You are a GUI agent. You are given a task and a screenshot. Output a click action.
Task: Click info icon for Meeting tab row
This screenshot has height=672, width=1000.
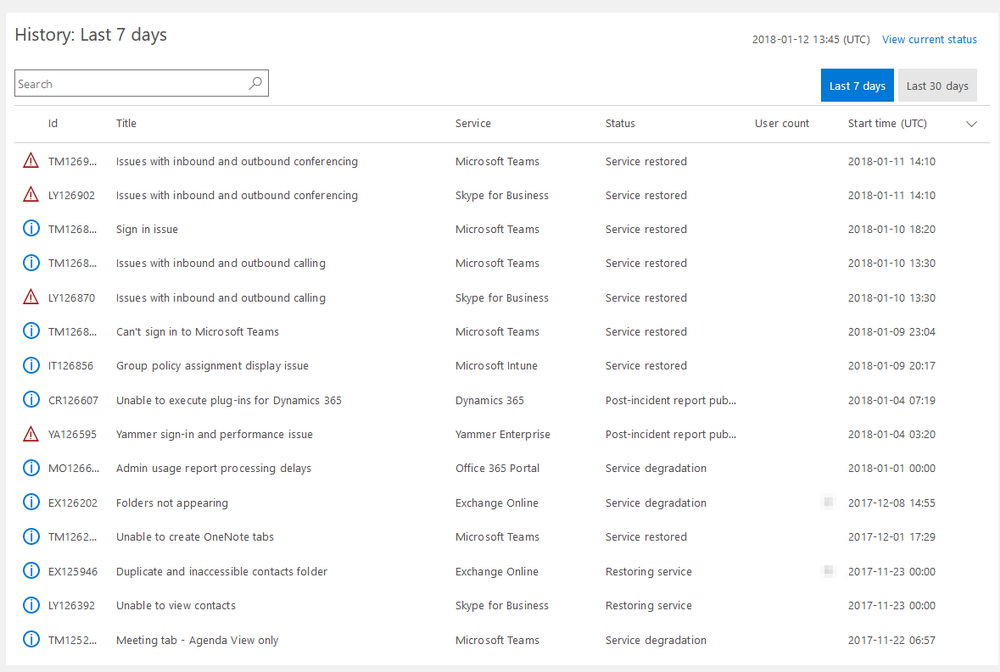pyautogui.click(x=31, y=639)
